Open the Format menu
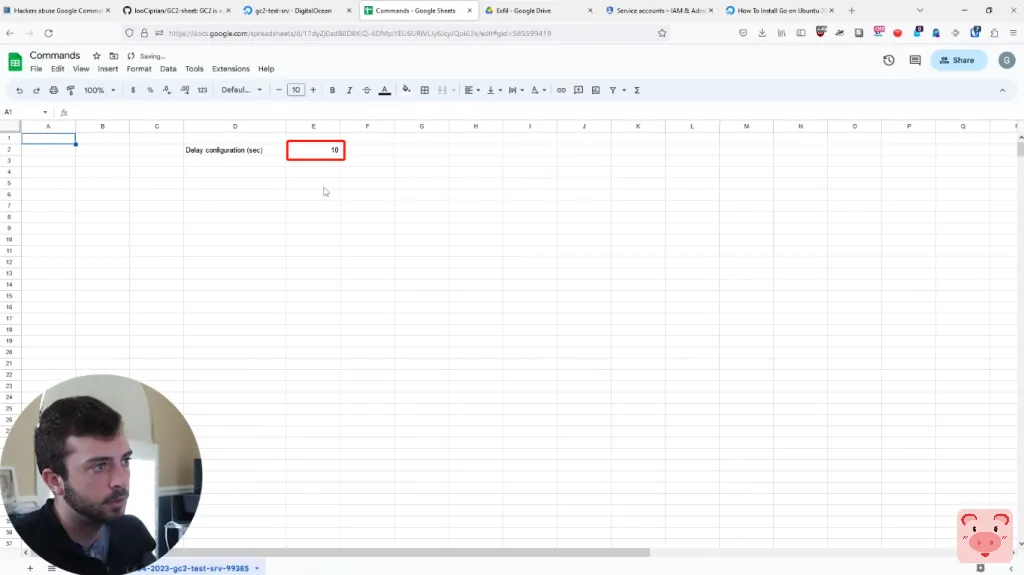This screenshot has height=575, width=1024. click(139, 69)
